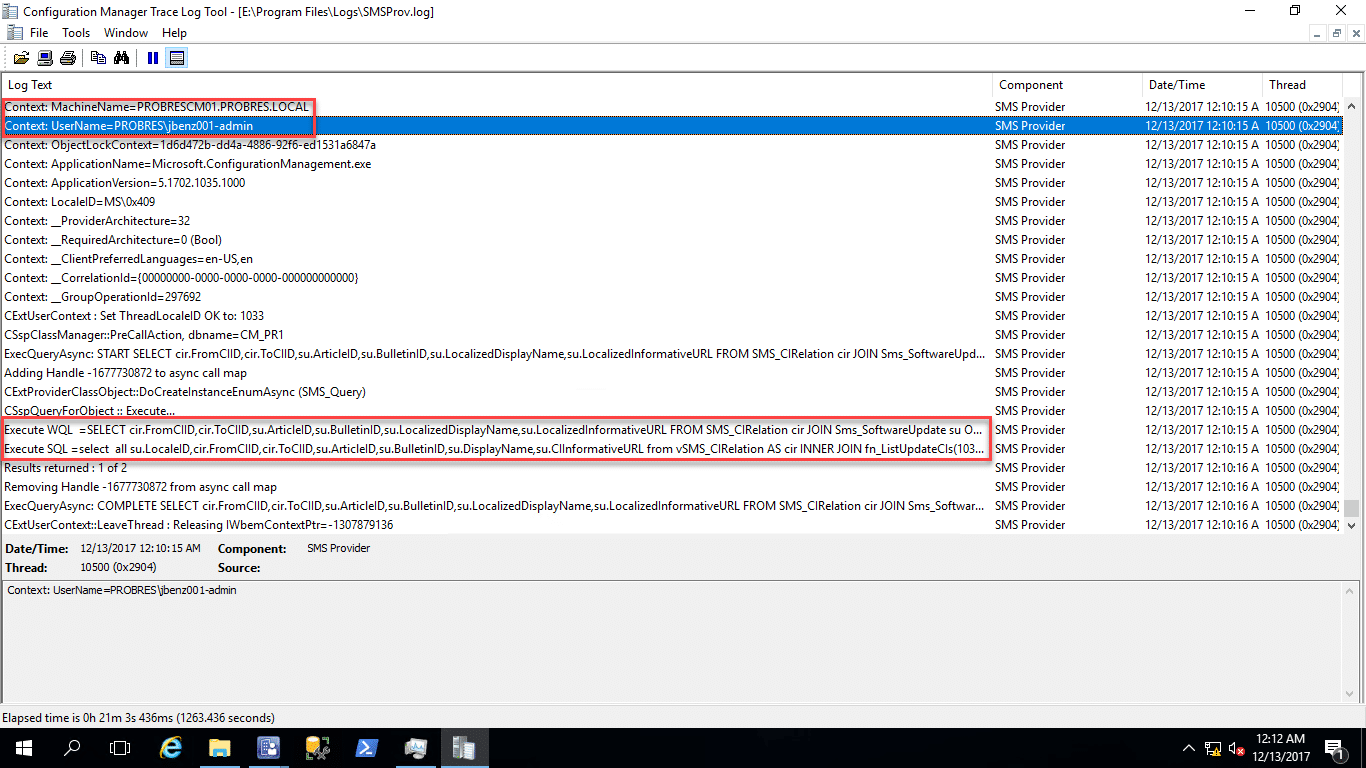Open the performance monitor taskbar icon
The image size is (1366, 768).
tap(414, 748)
